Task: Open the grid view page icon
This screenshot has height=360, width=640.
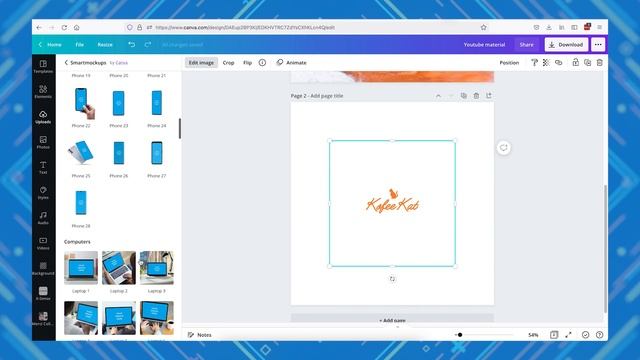Action: [554, 335]
